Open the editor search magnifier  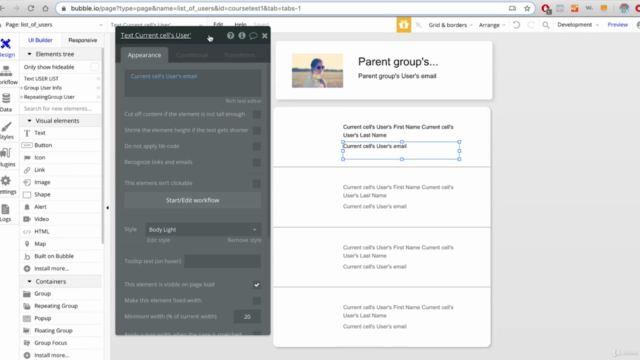[546, 25]
